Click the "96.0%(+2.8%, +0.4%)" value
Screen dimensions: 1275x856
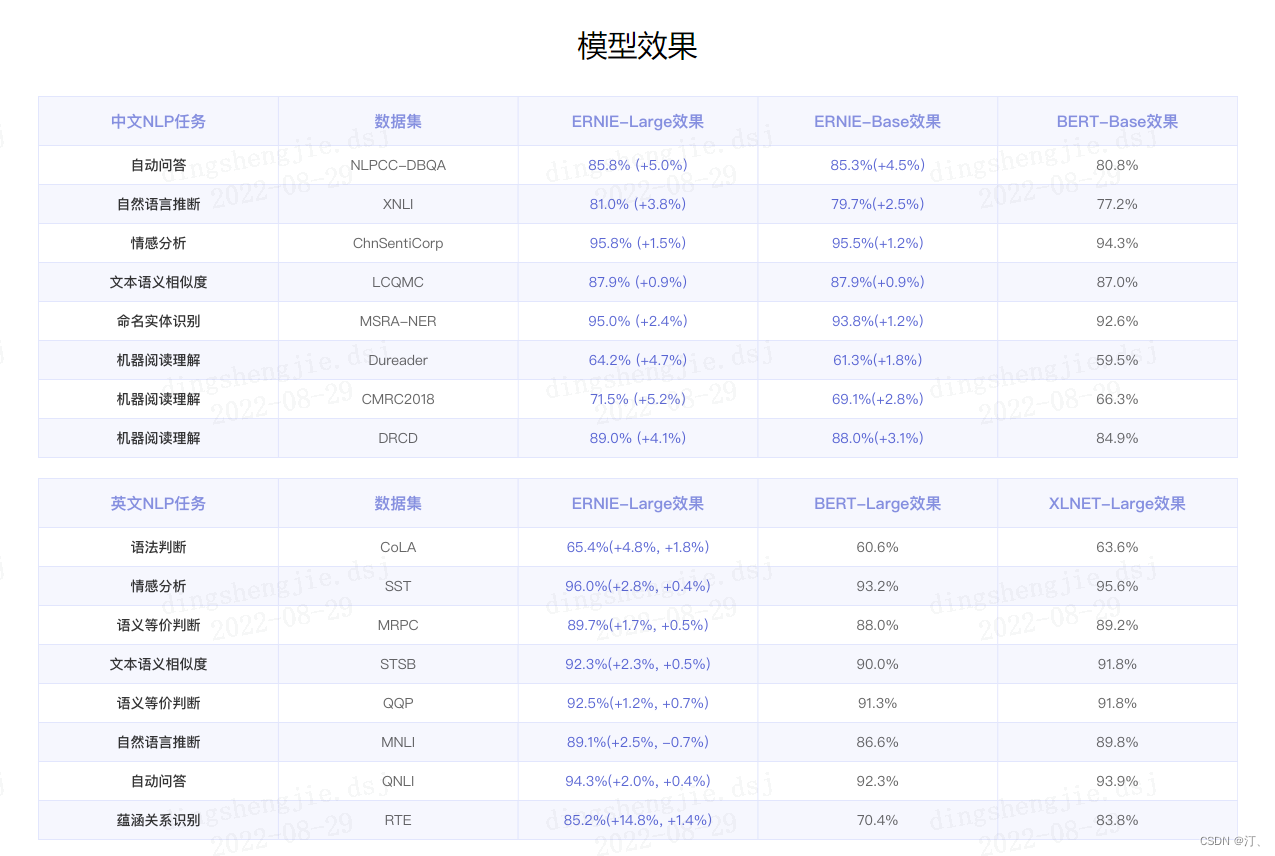click(x=638, y=586)
